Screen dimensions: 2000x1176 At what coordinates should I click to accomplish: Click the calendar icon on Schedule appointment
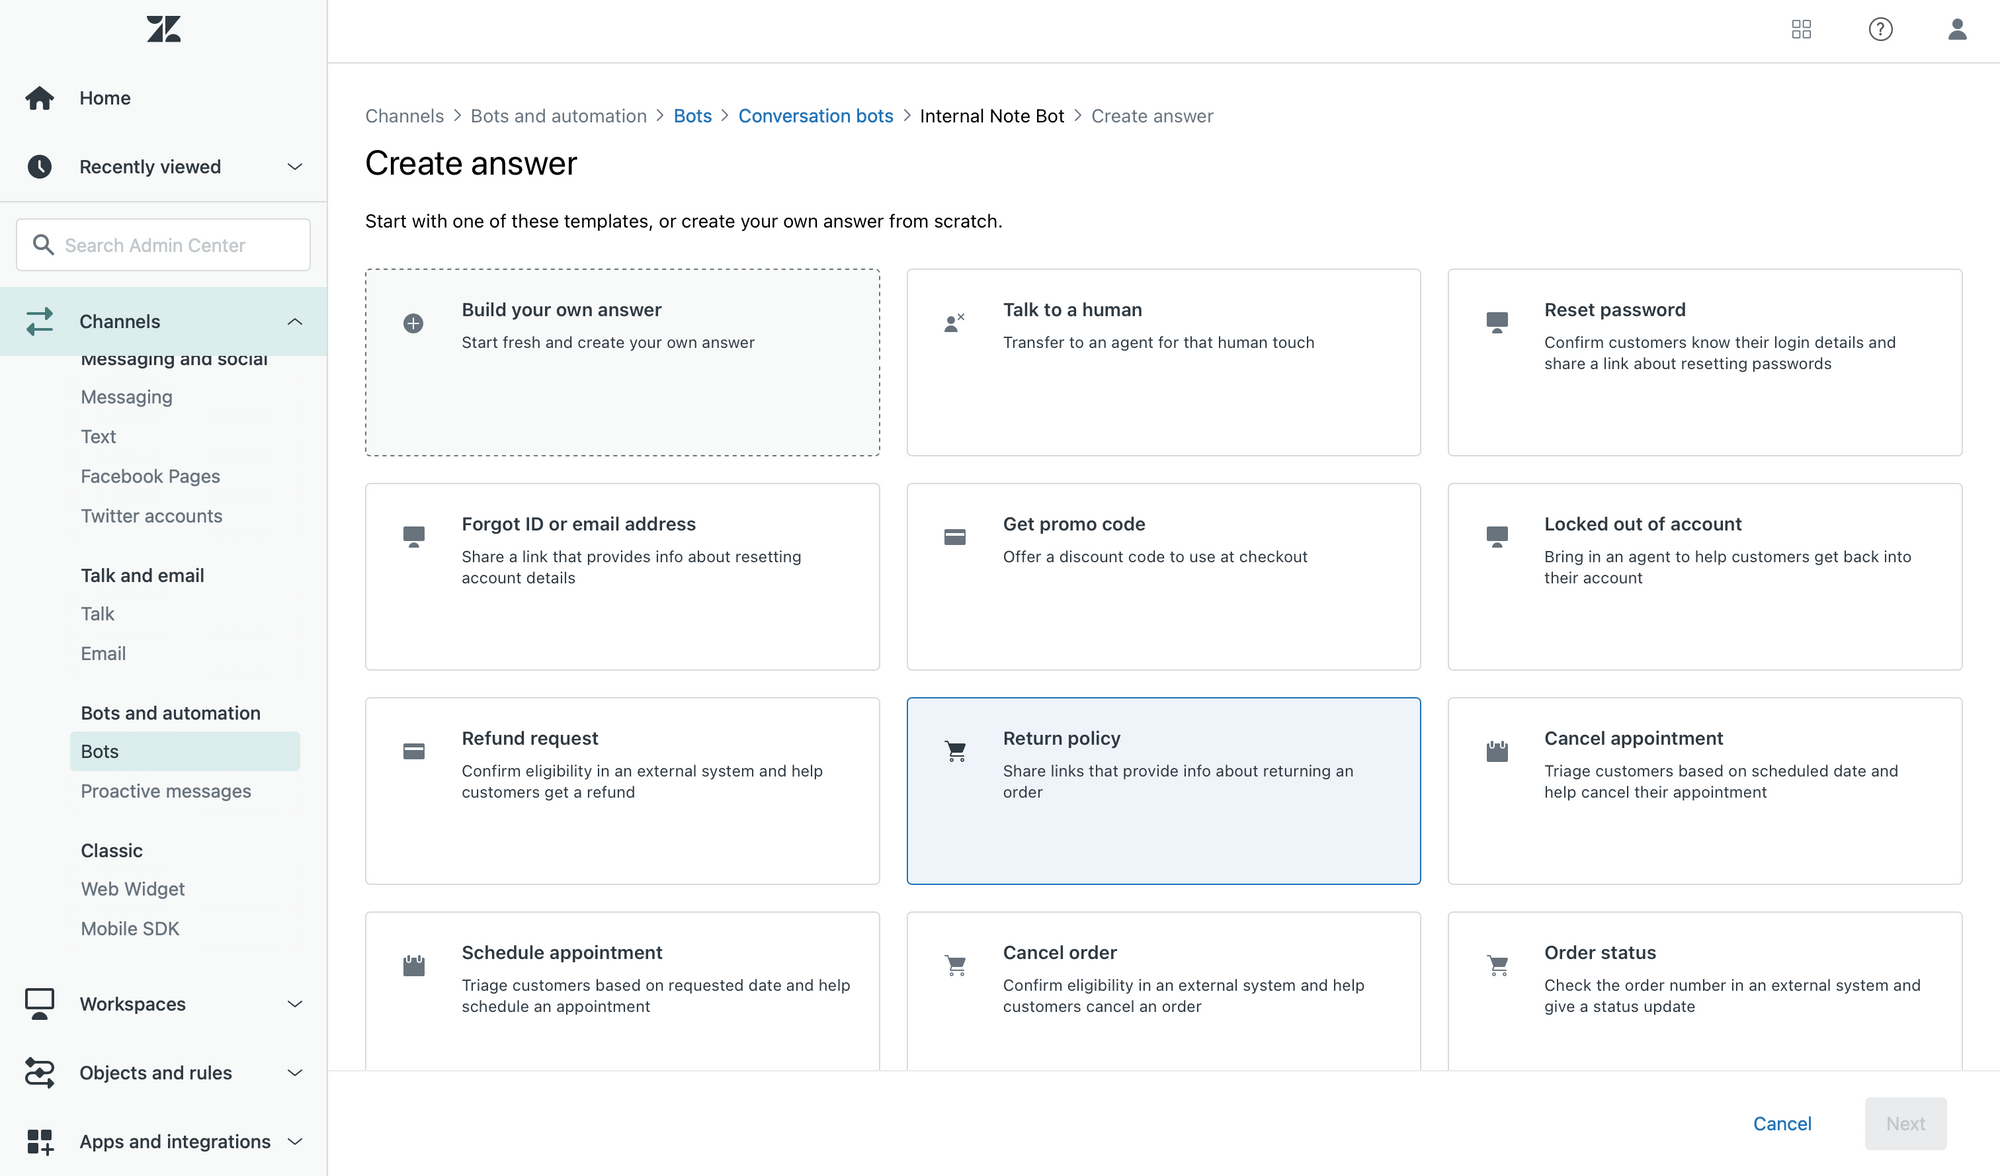point(413,965)
